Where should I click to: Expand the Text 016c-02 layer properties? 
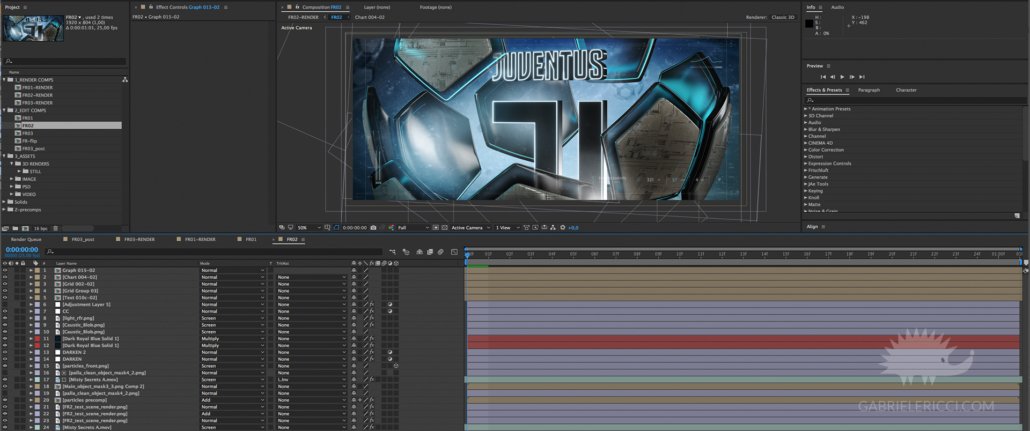coord(31,298)
